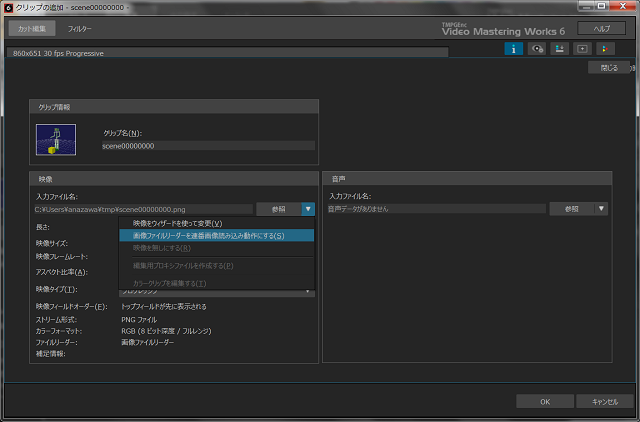This screenshot has height=422, width=640.
Task: Click the clip thumbnail preview image
Action: 55,139
